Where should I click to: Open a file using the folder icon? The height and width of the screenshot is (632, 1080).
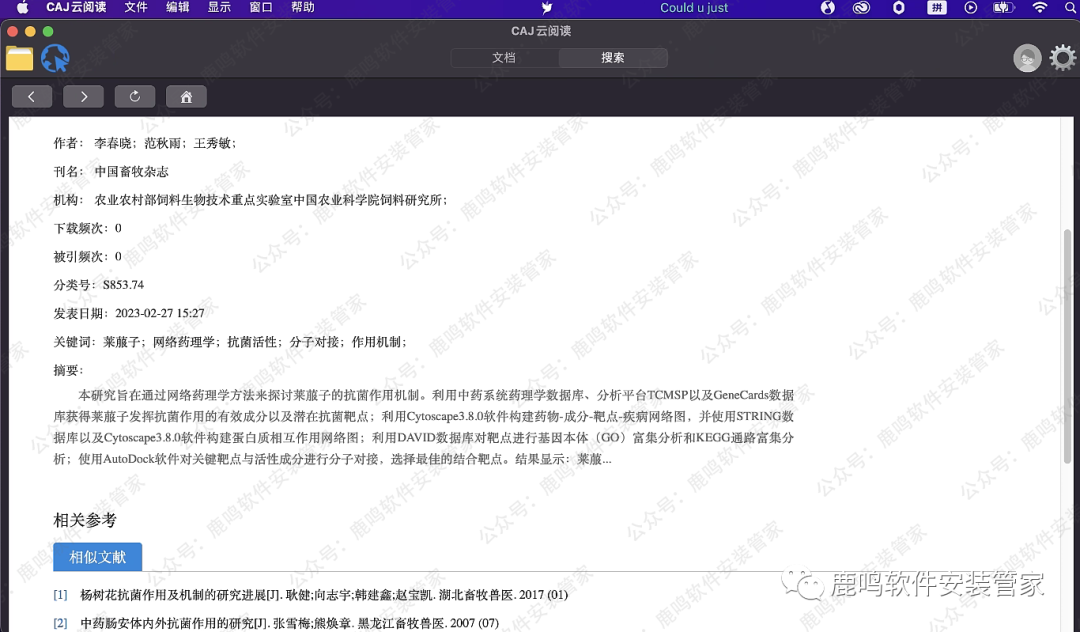pyautogui.click(x=18, y=58)
